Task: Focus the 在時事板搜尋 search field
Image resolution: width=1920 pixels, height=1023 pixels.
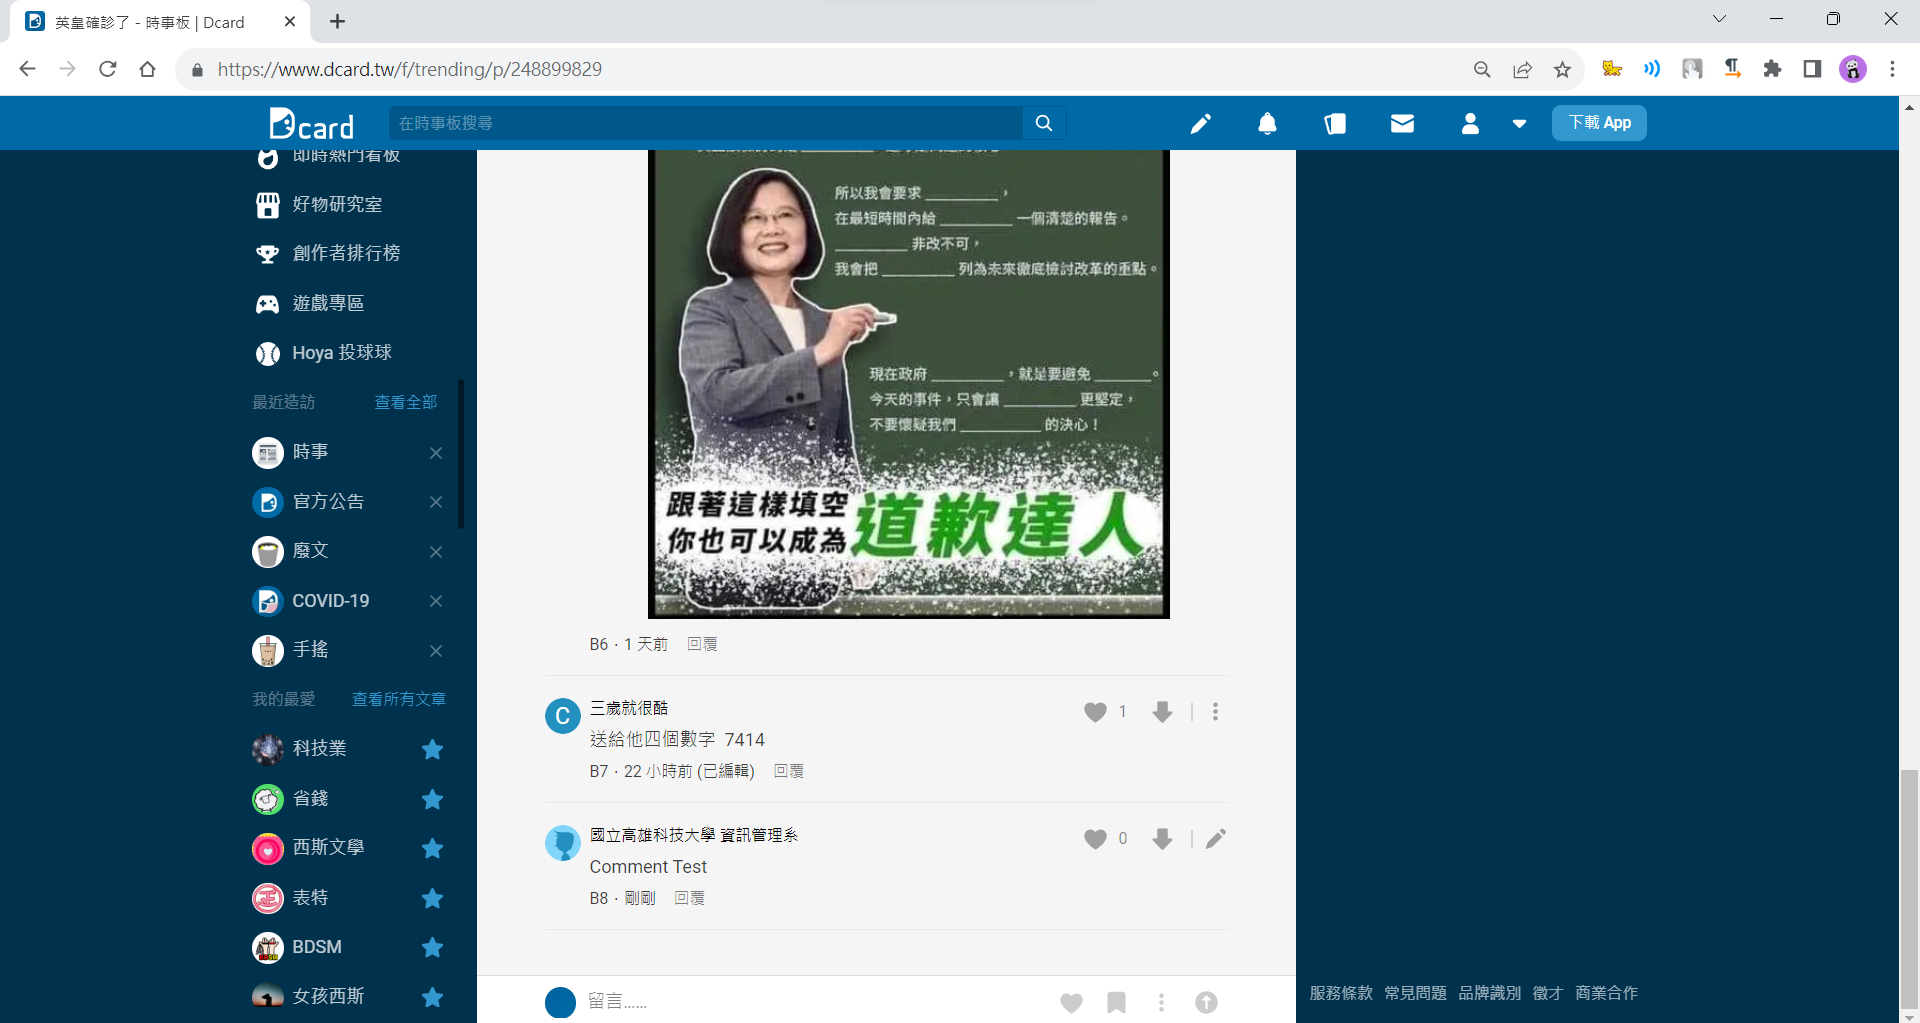Action: pyautogui.click(x=706, y=123)
